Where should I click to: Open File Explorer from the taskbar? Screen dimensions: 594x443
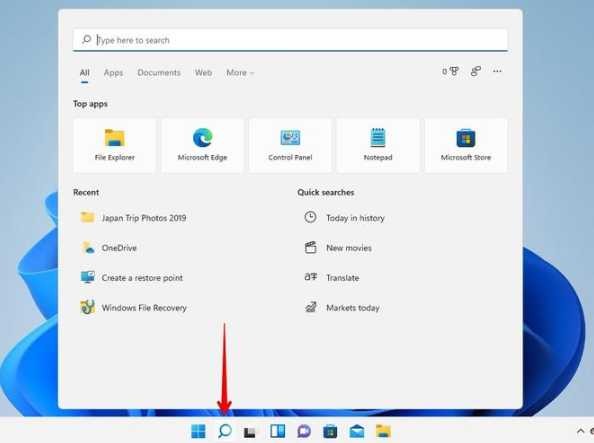pyautogui.click(x=383, y=431)
